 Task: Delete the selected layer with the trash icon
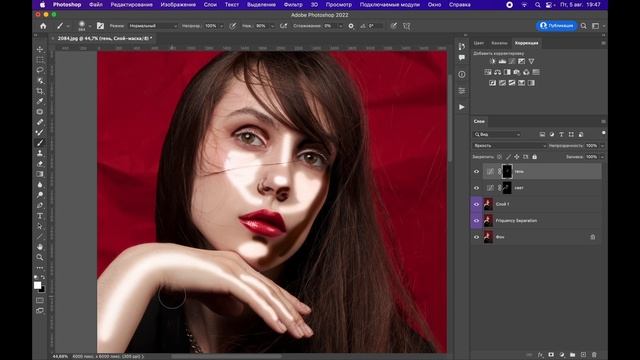(594, 355)
